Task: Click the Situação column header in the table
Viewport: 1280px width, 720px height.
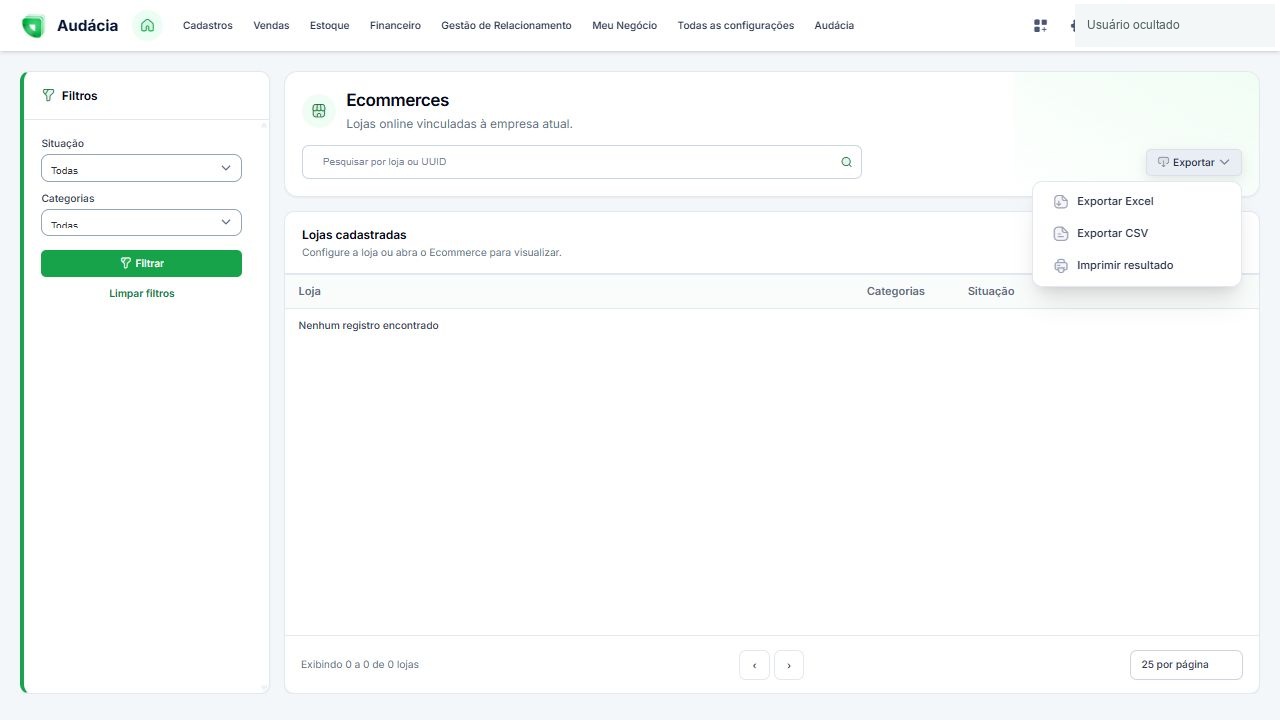Action: [x=991, y=291]
